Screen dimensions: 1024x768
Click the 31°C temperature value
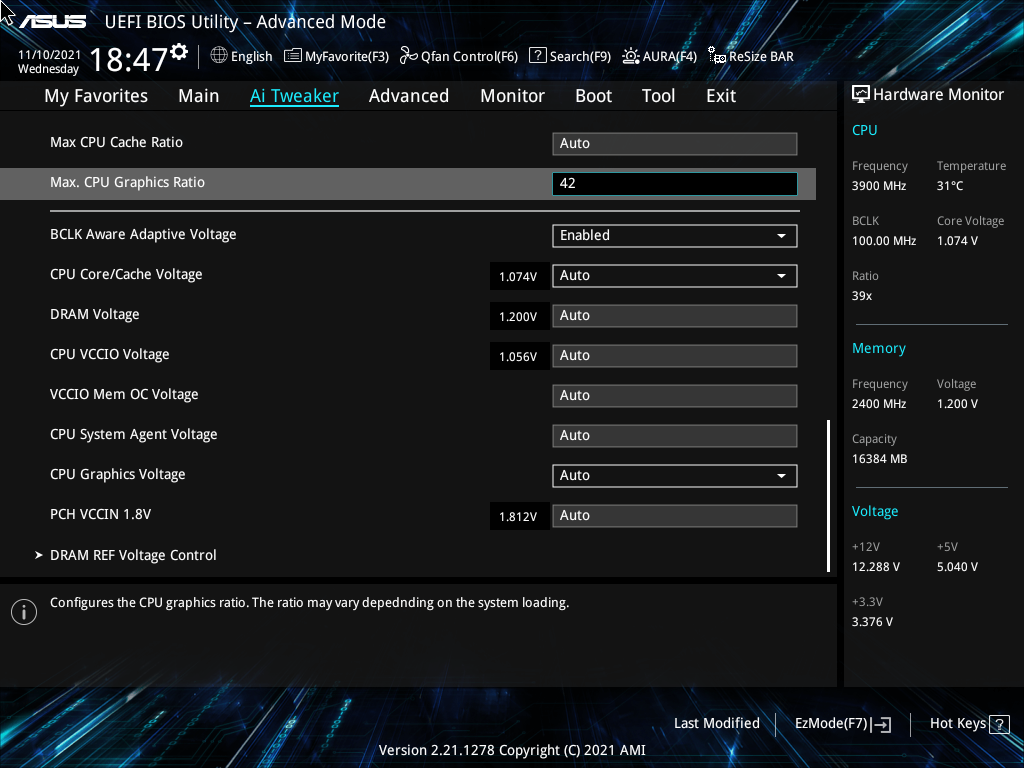coord(950,186)
